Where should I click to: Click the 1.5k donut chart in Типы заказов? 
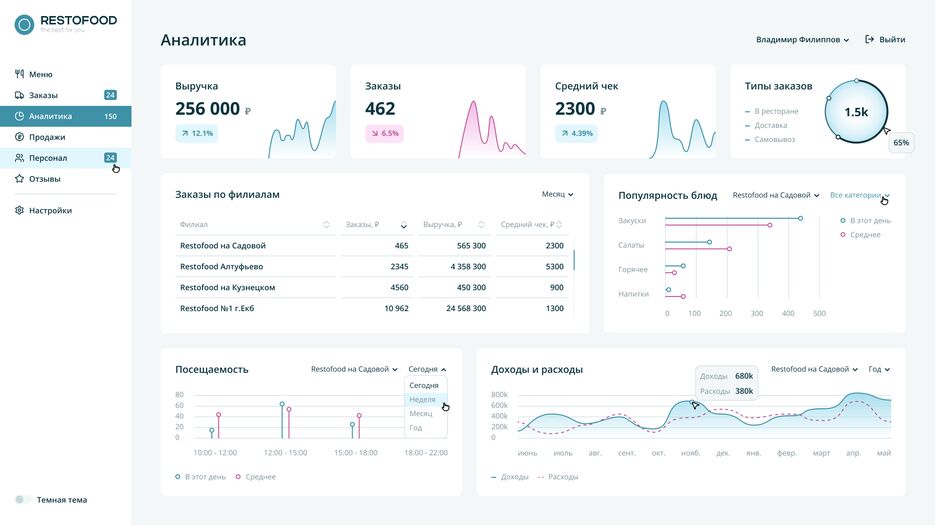(x=856, y=112)
